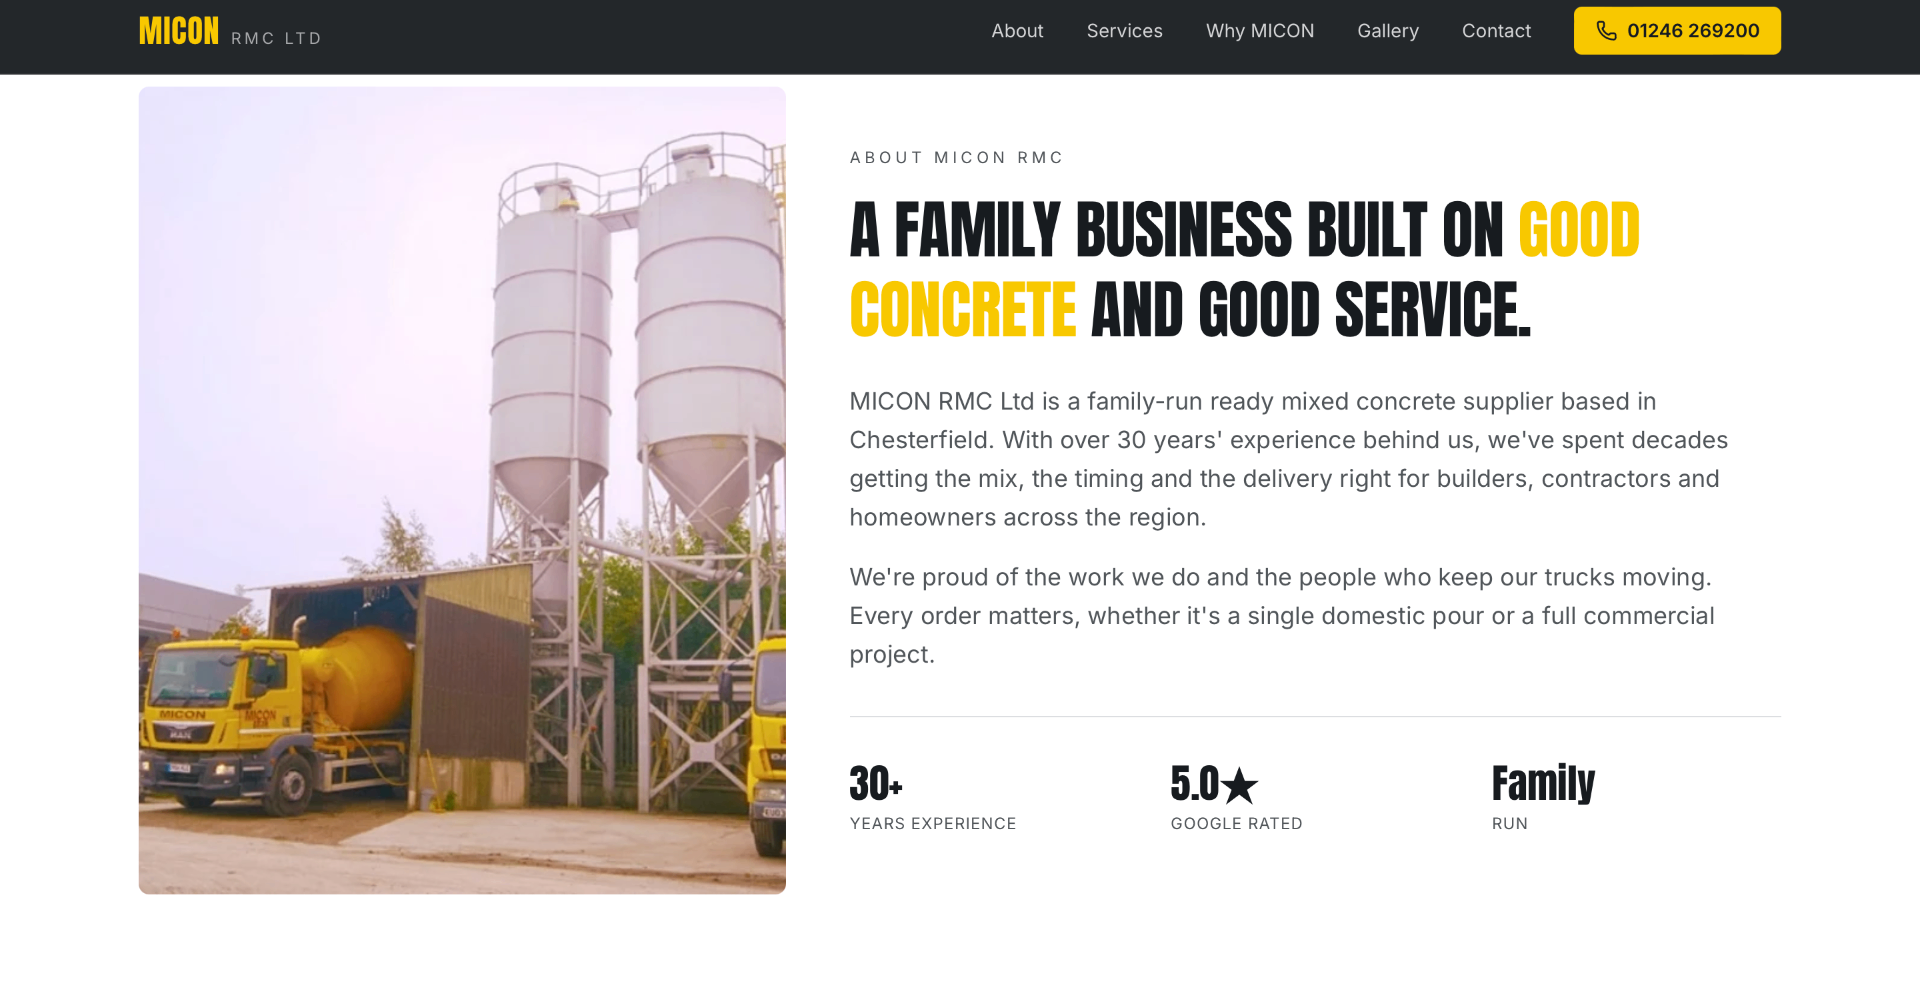The image size is (1920, 983).
Task: Open the About nav link
Action: point(1017,31)
